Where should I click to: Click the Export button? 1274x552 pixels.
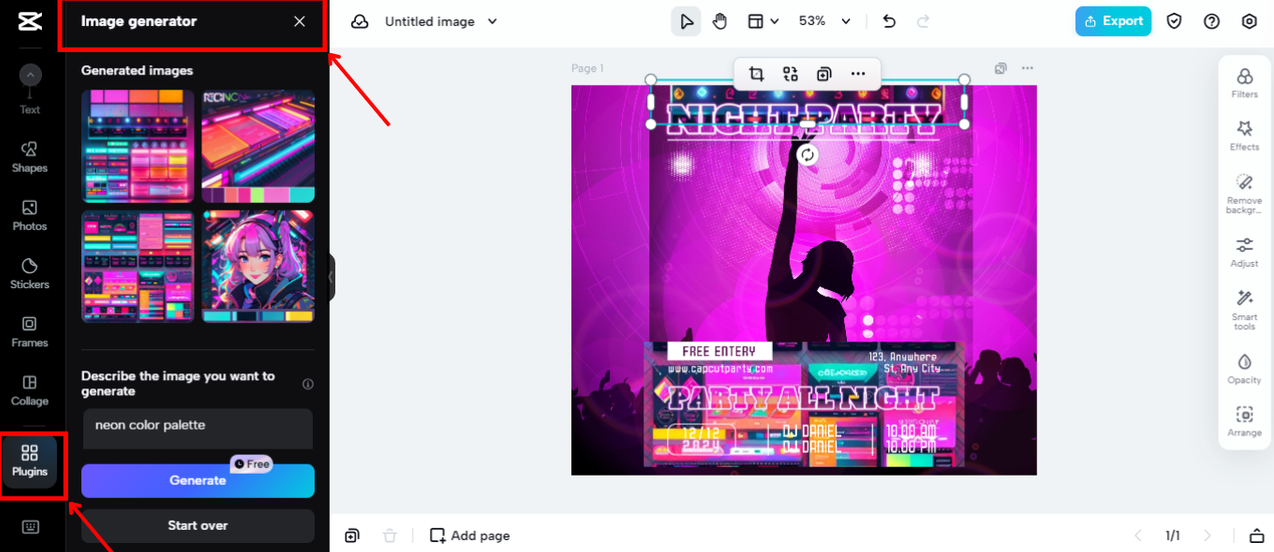coord(1113,21)
